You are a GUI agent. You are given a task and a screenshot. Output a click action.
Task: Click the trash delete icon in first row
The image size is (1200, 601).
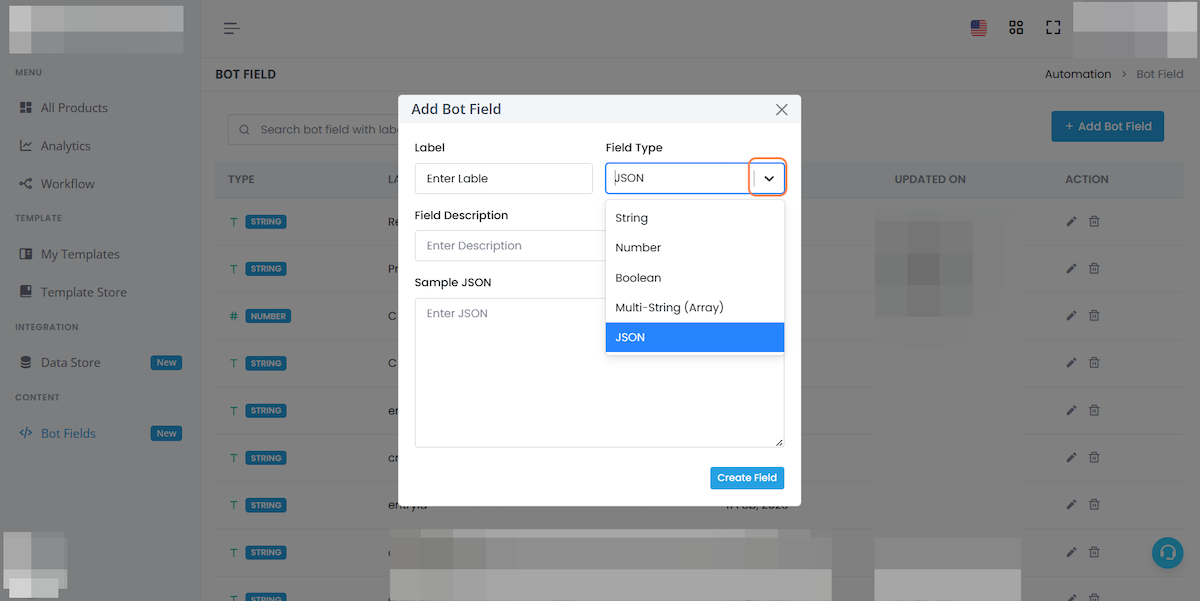coord(1094,221)
